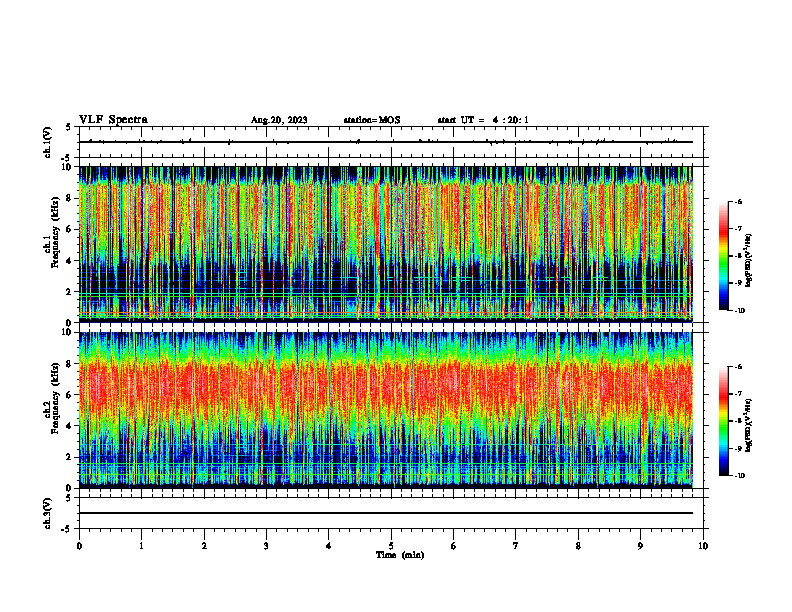
Task: Click time axis tick label "5"
Action: click(391, 546)
